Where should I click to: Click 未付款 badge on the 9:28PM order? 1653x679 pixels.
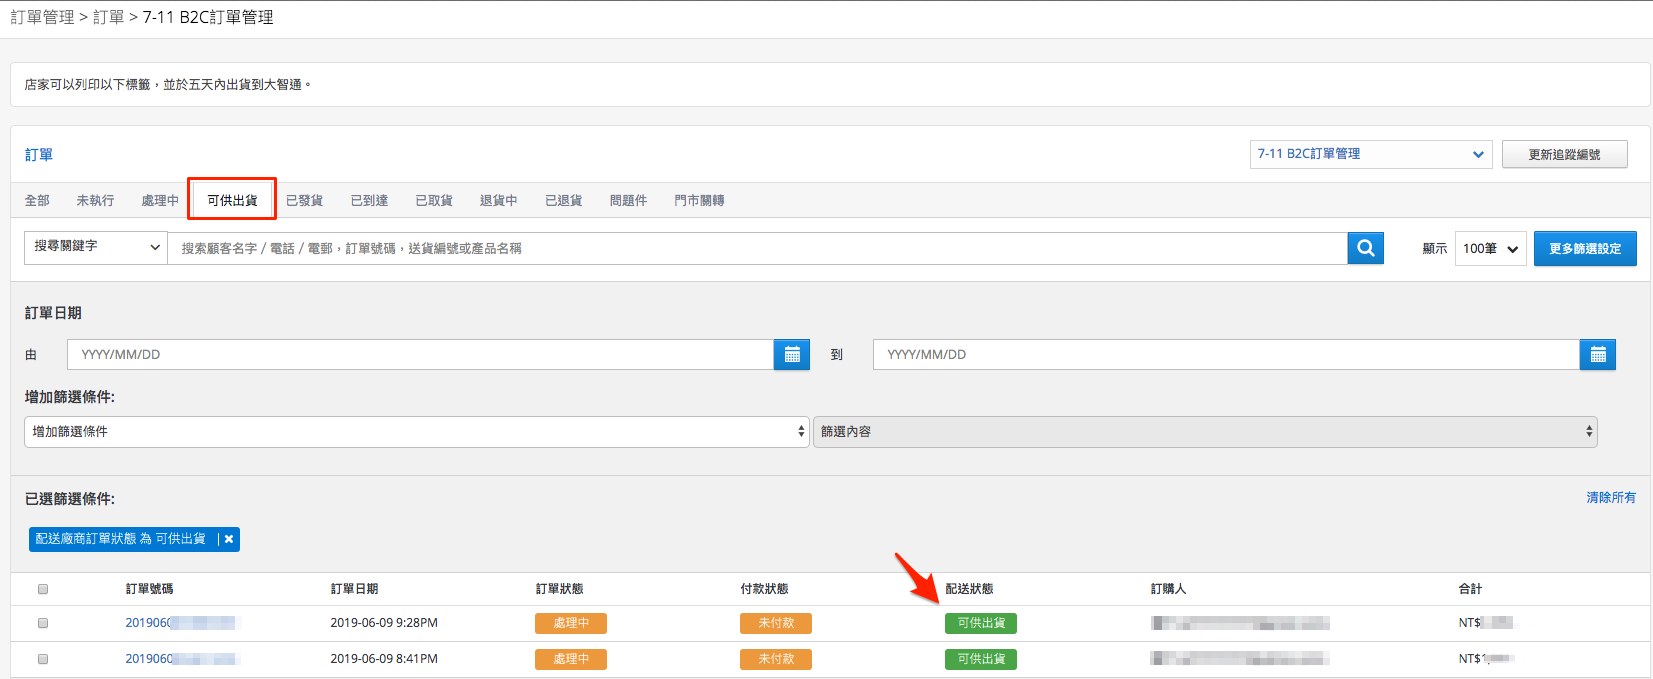click(776, 623)
